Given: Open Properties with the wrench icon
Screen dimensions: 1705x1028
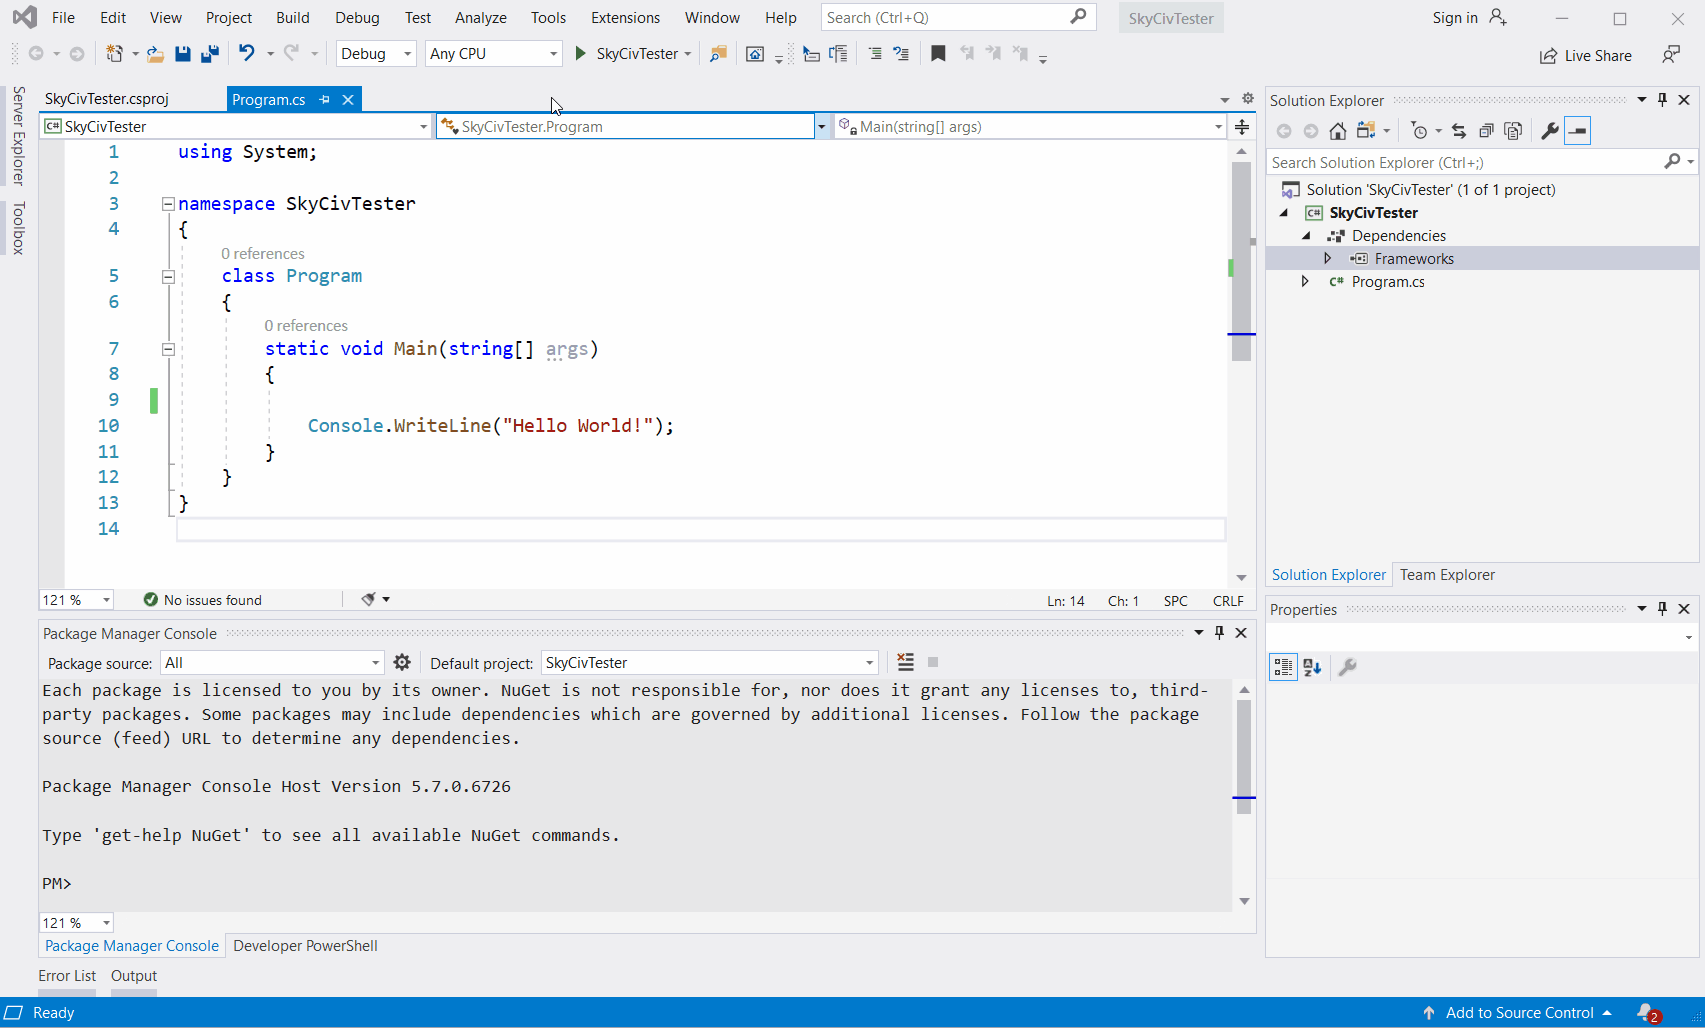Looking at the screenshot, I should (1550, 131).
